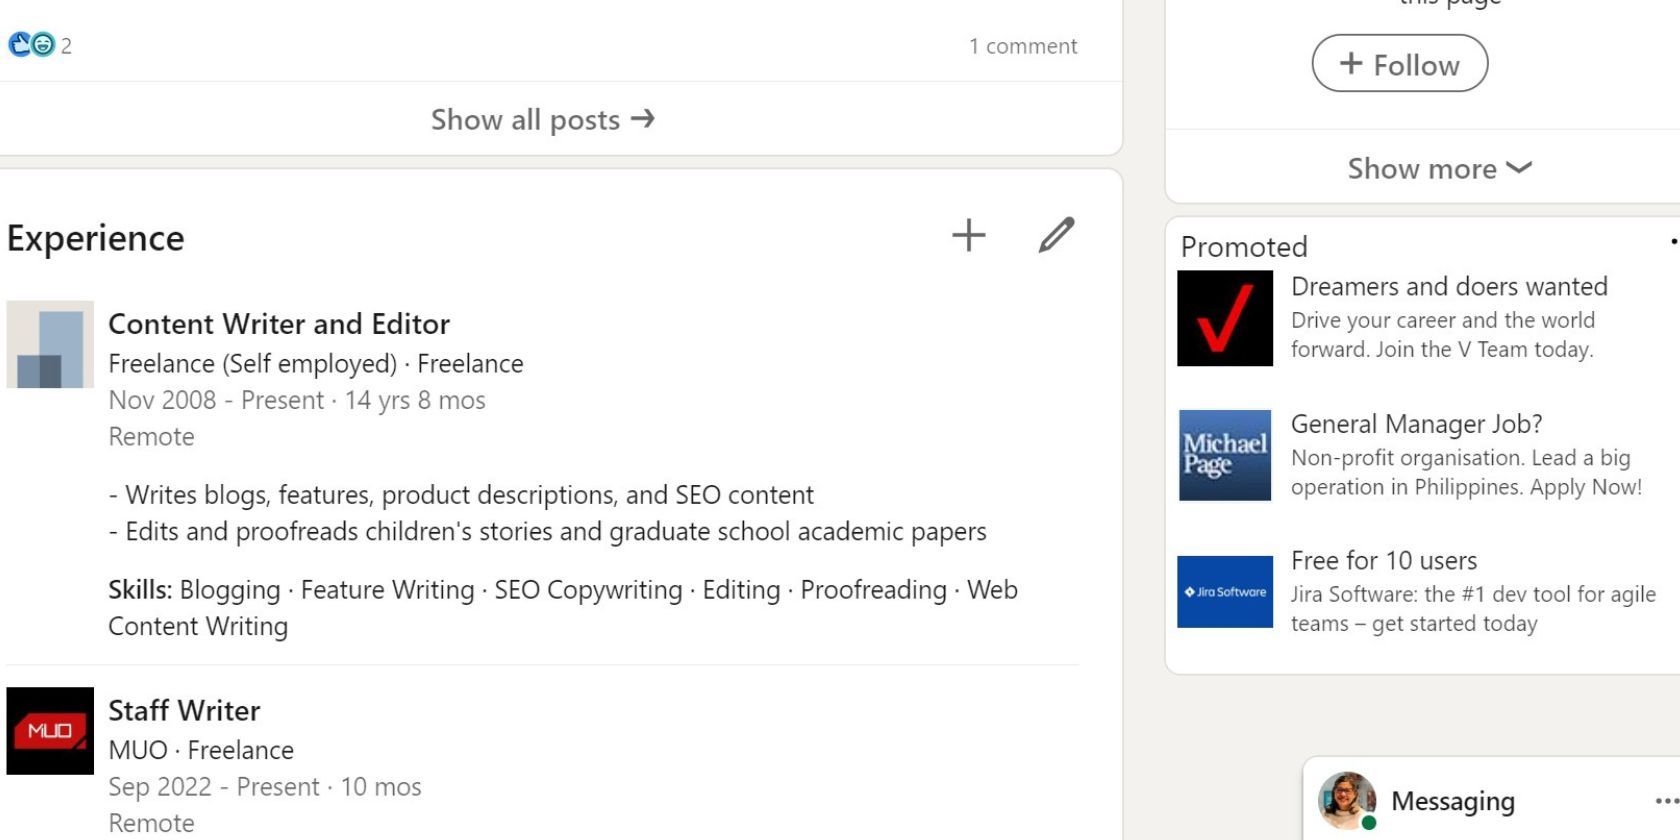Screen dimensions: 1680x840
Task: Click the post reaction icons
Action: (x=31, y=45)
